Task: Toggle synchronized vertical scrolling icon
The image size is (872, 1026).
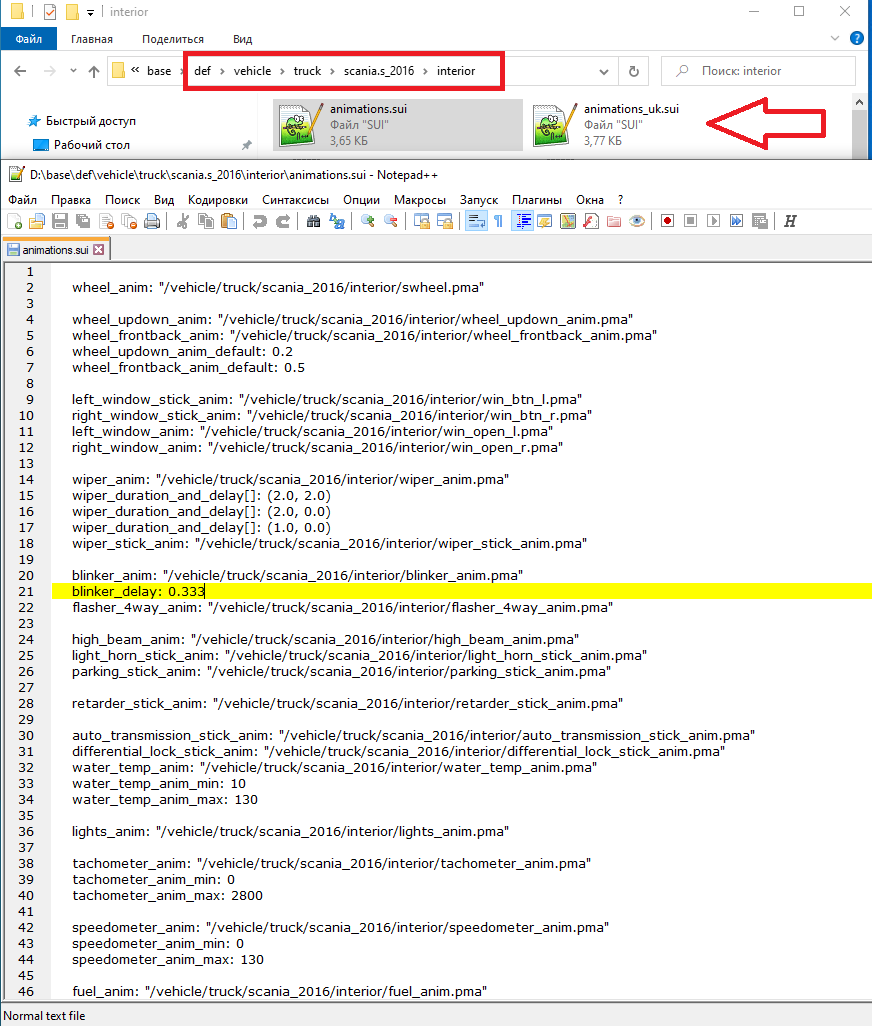Action: (x=422, y=221)
